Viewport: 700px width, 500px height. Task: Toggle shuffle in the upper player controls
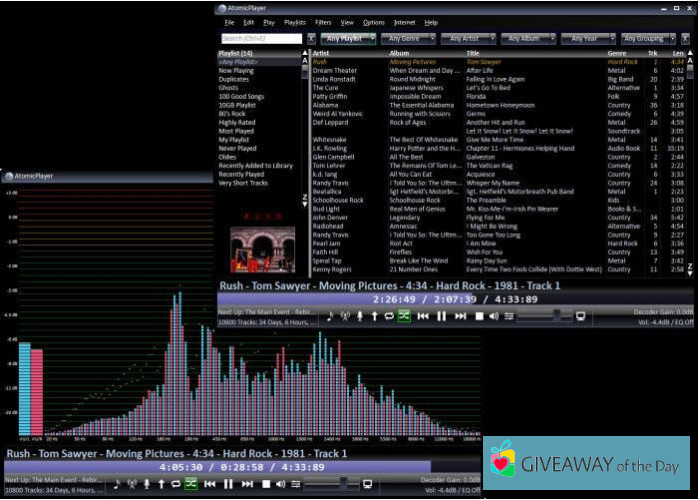(x=404, y=315)
